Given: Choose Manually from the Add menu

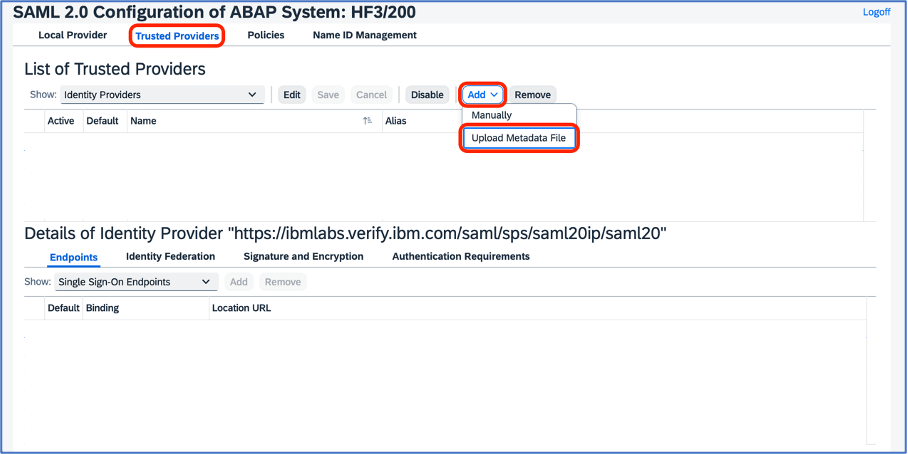Looking at the screenshot, I should (492, 115).
